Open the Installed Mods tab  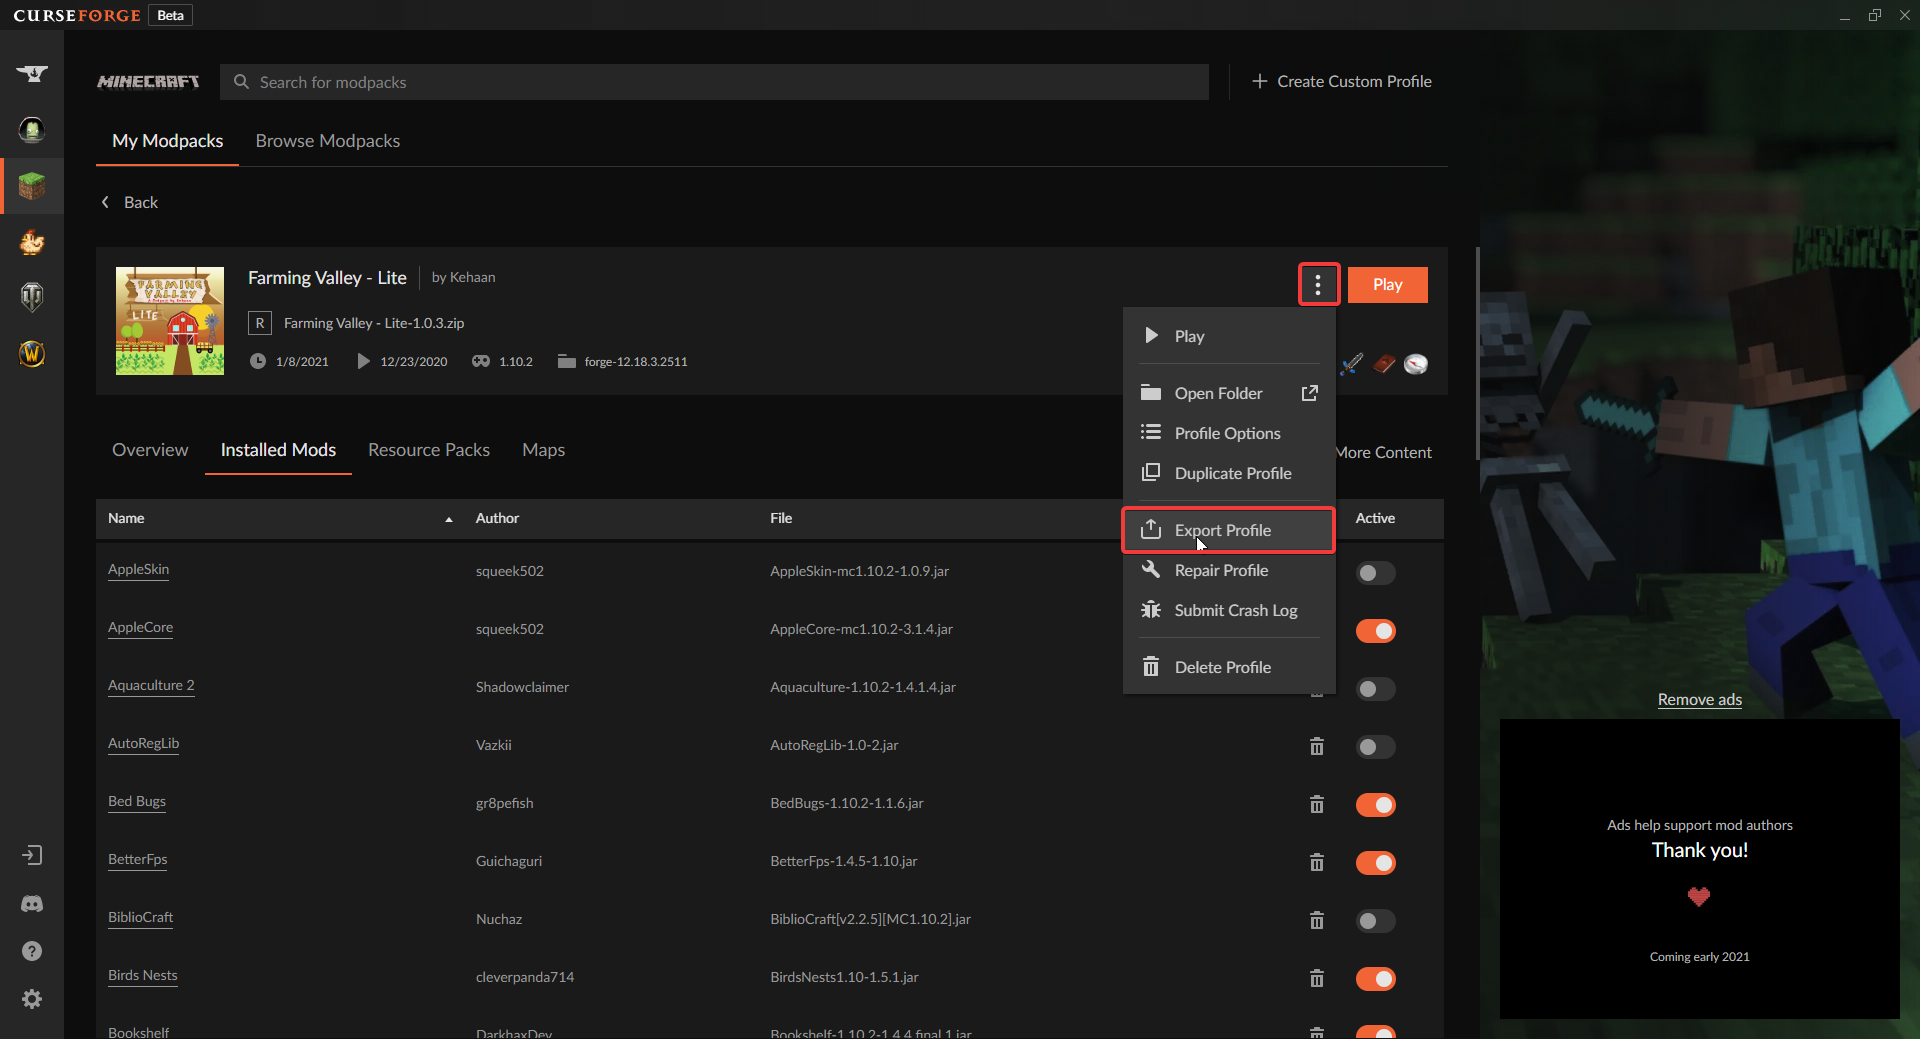tap(278, 450)
